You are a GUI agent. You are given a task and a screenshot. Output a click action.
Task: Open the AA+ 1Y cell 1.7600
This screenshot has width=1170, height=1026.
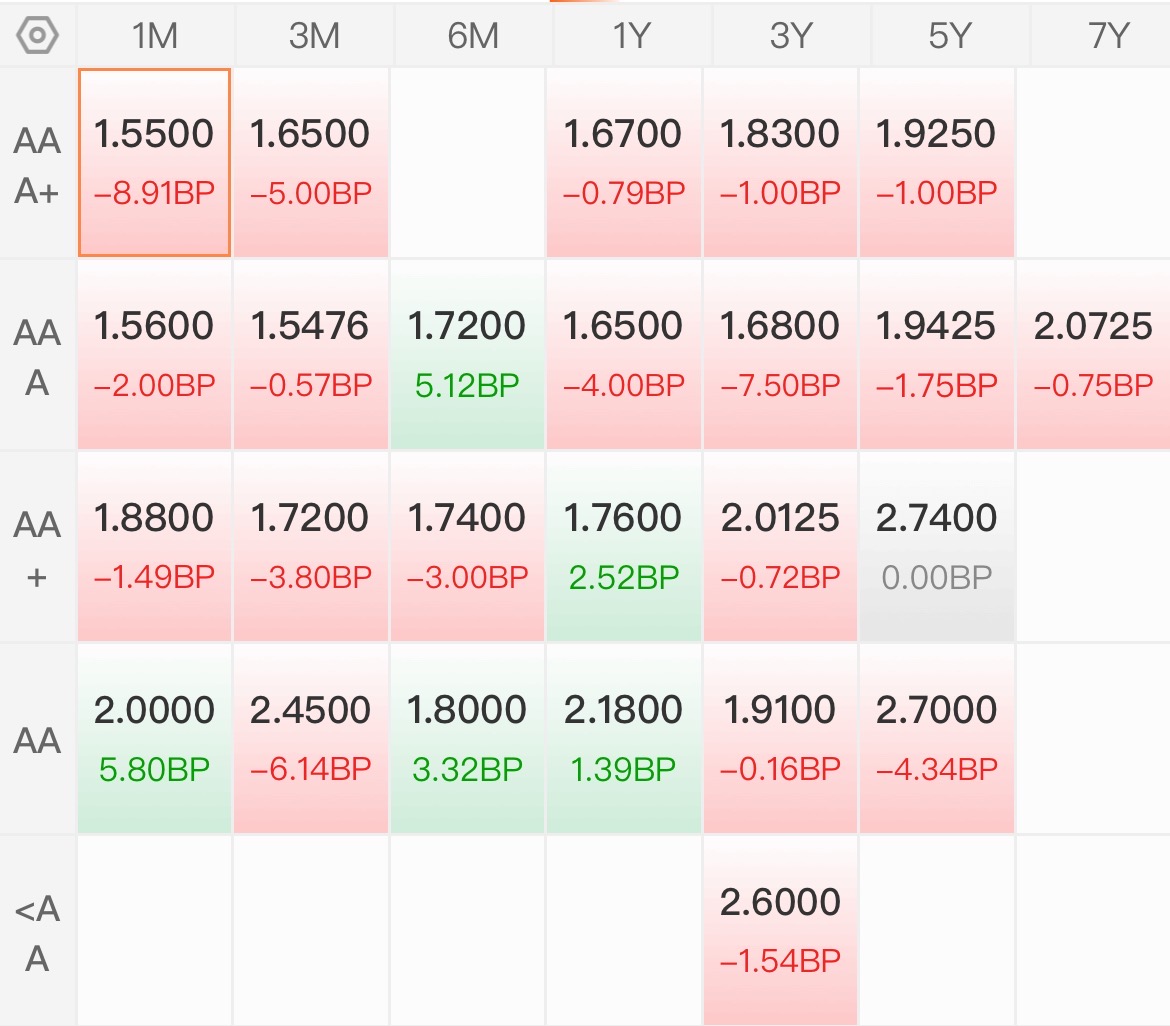(624, 546)
